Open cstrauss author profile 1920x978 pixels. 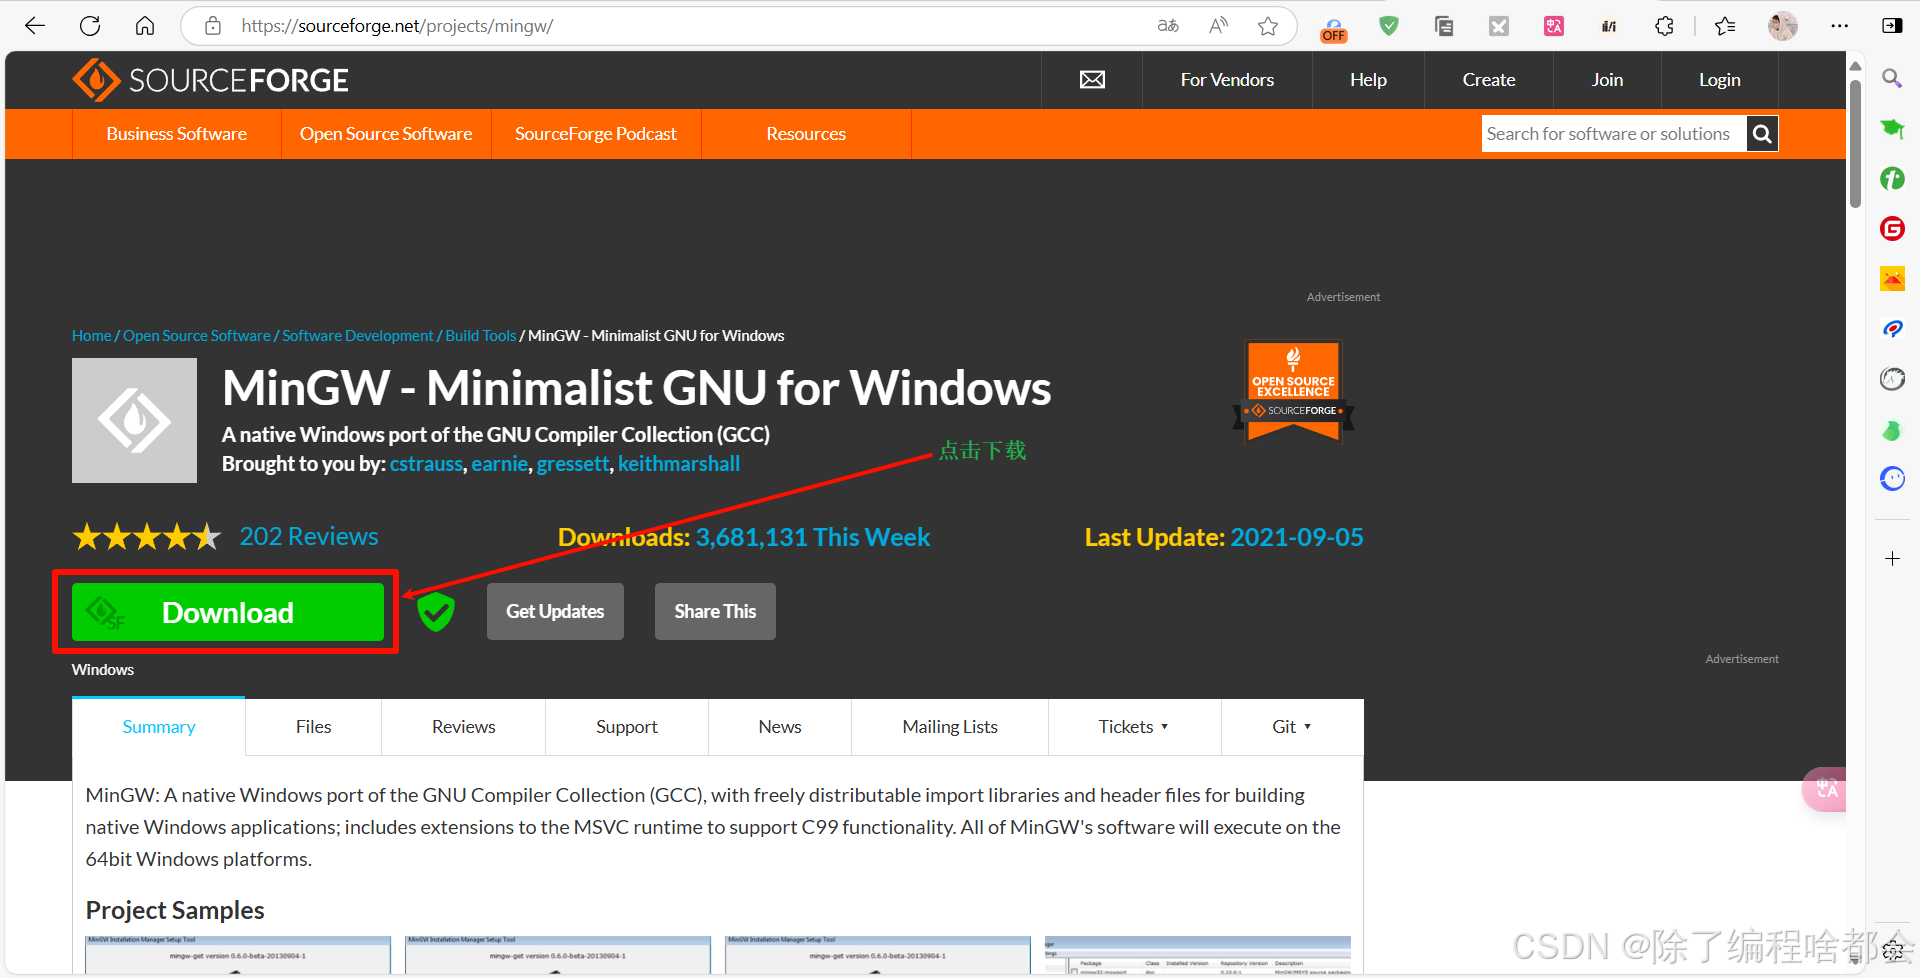[427, 464]
